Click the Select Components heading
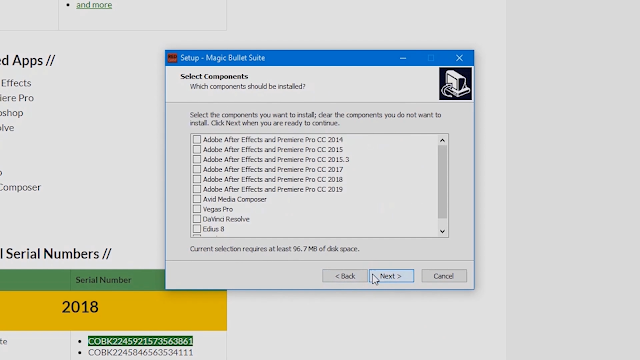Screen dimensions: 640x360 (214, 76)
